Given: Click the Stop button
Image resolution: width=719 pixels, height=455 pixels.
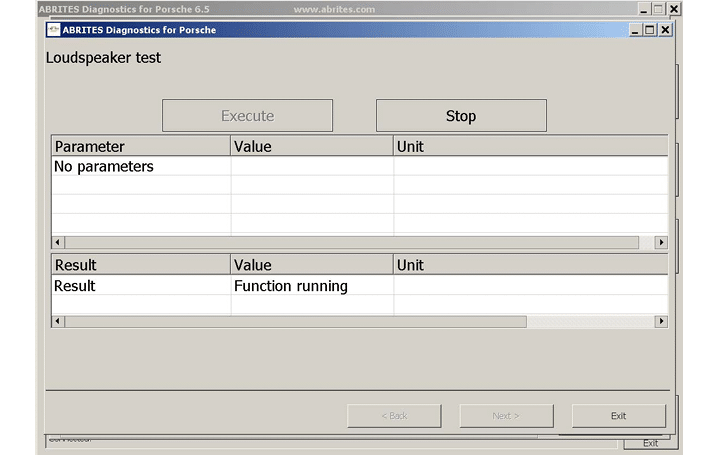Looking at the screenshot, I should [x=461, y=116].
